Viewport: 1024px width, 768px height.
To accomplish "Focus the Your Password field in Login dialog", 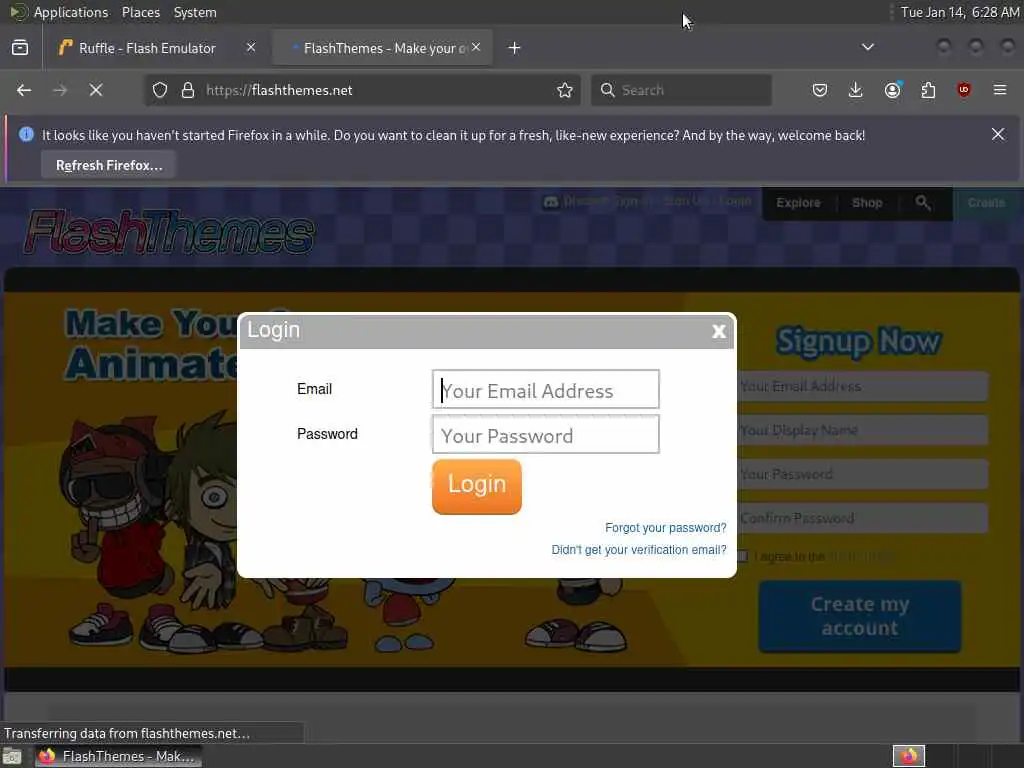I will pos(545,434).
